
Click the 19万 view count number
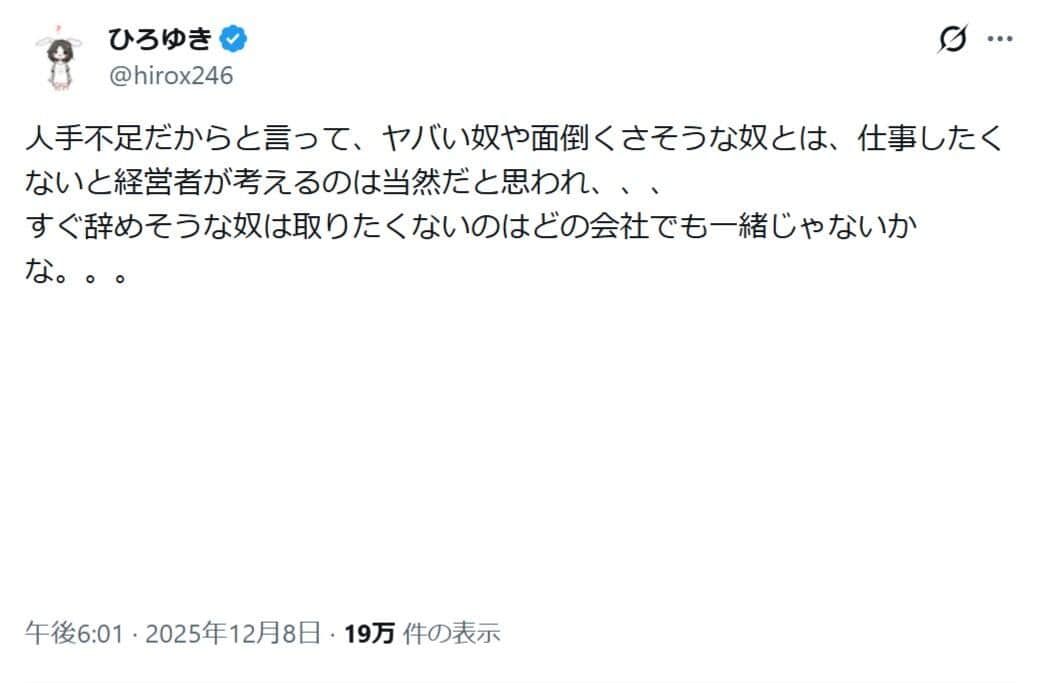click(369, 632)
